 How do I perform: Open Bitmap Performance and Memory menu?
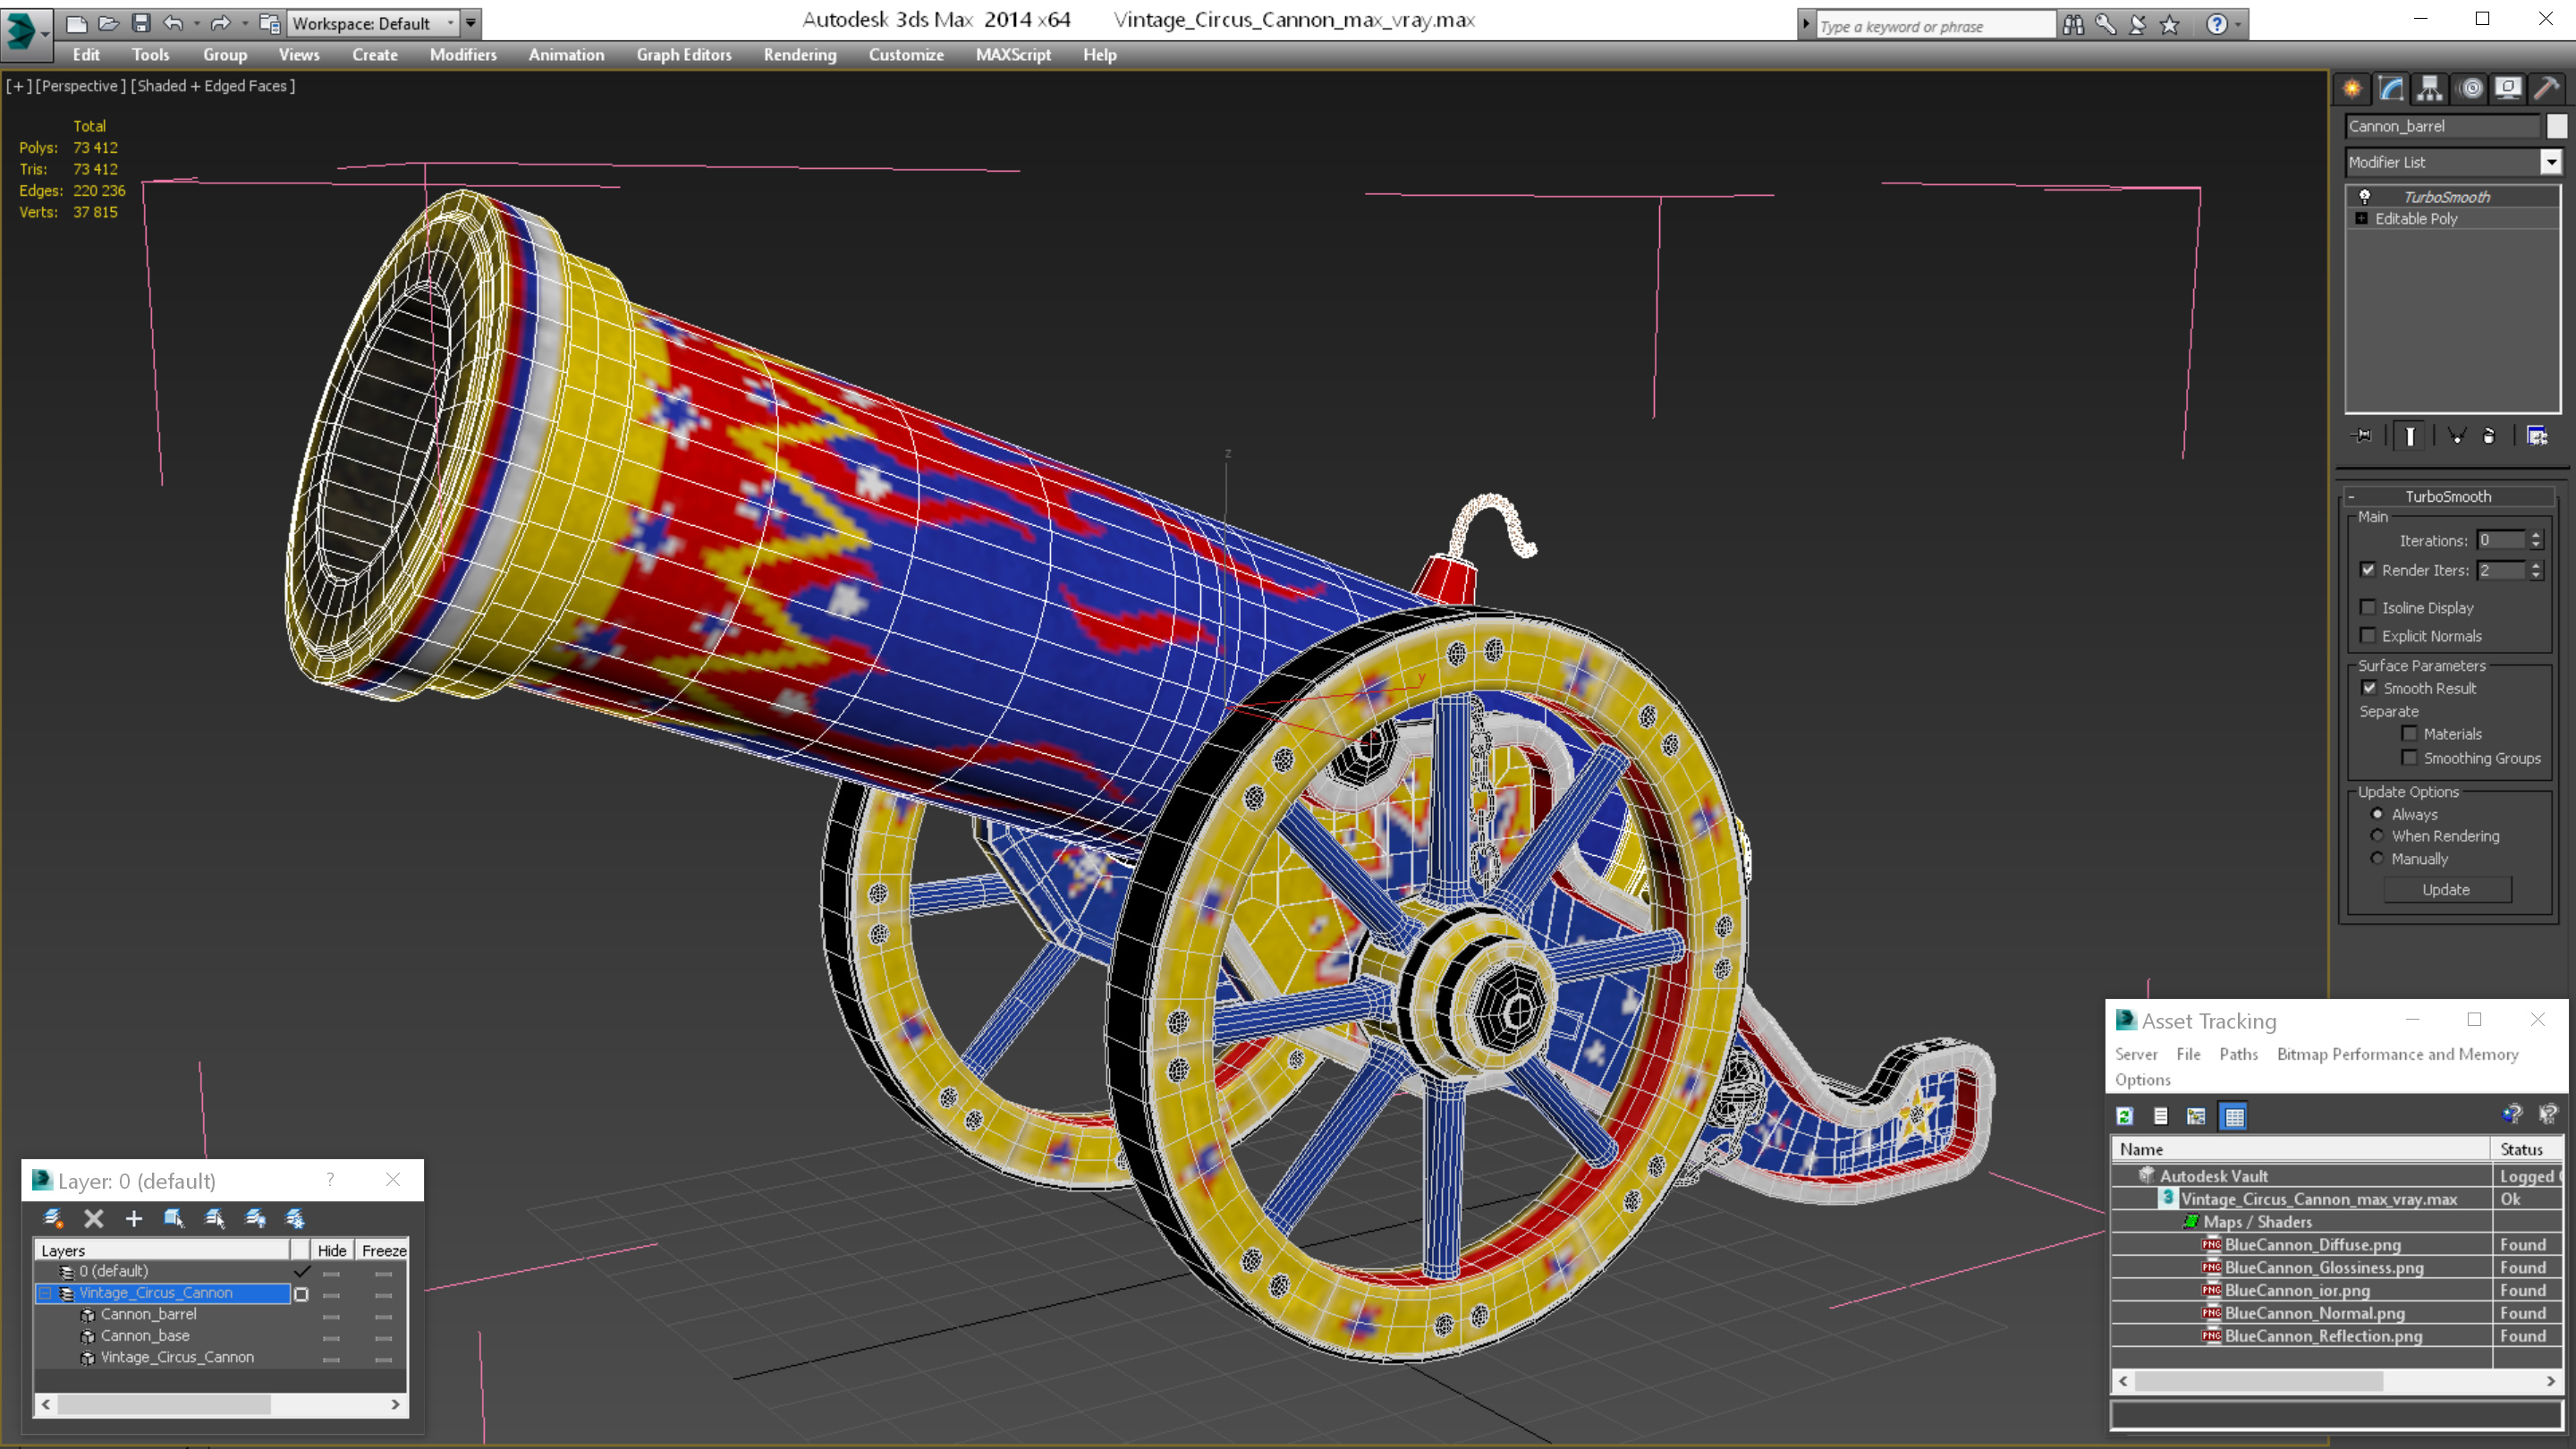(x=2397, y=1054)
